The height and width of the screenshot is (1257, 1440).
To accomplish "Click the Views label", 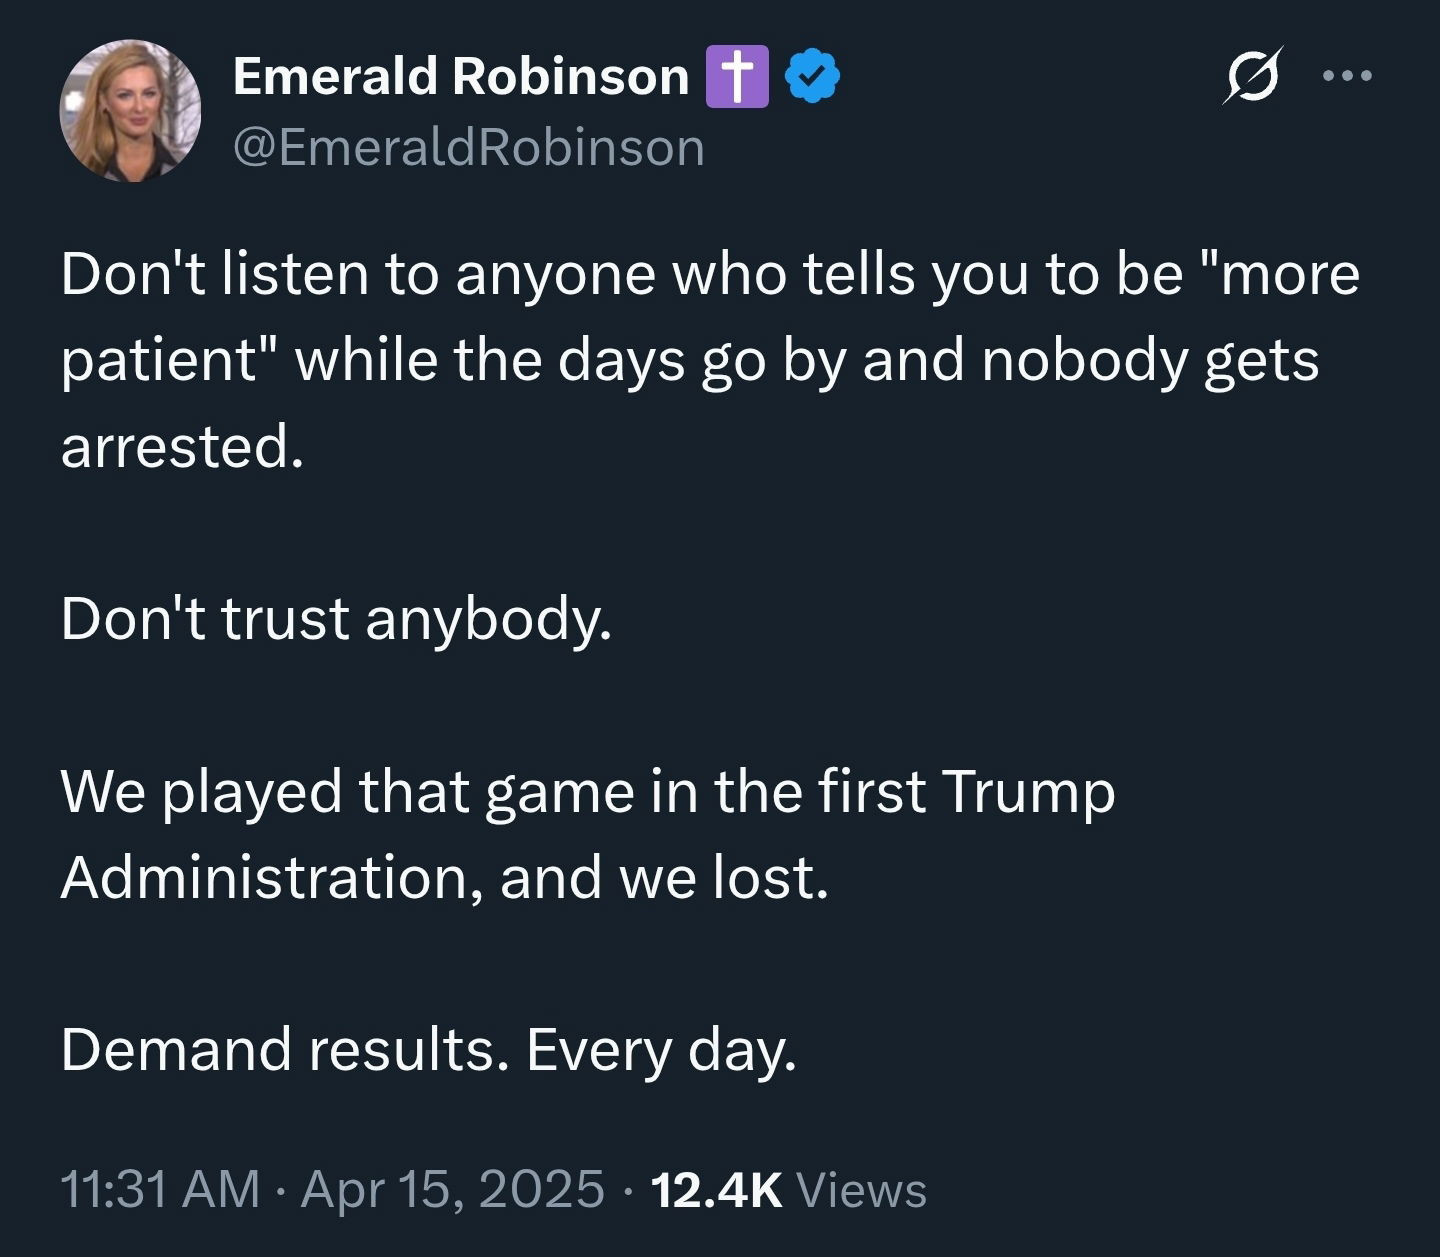I will pos(862,1190).
